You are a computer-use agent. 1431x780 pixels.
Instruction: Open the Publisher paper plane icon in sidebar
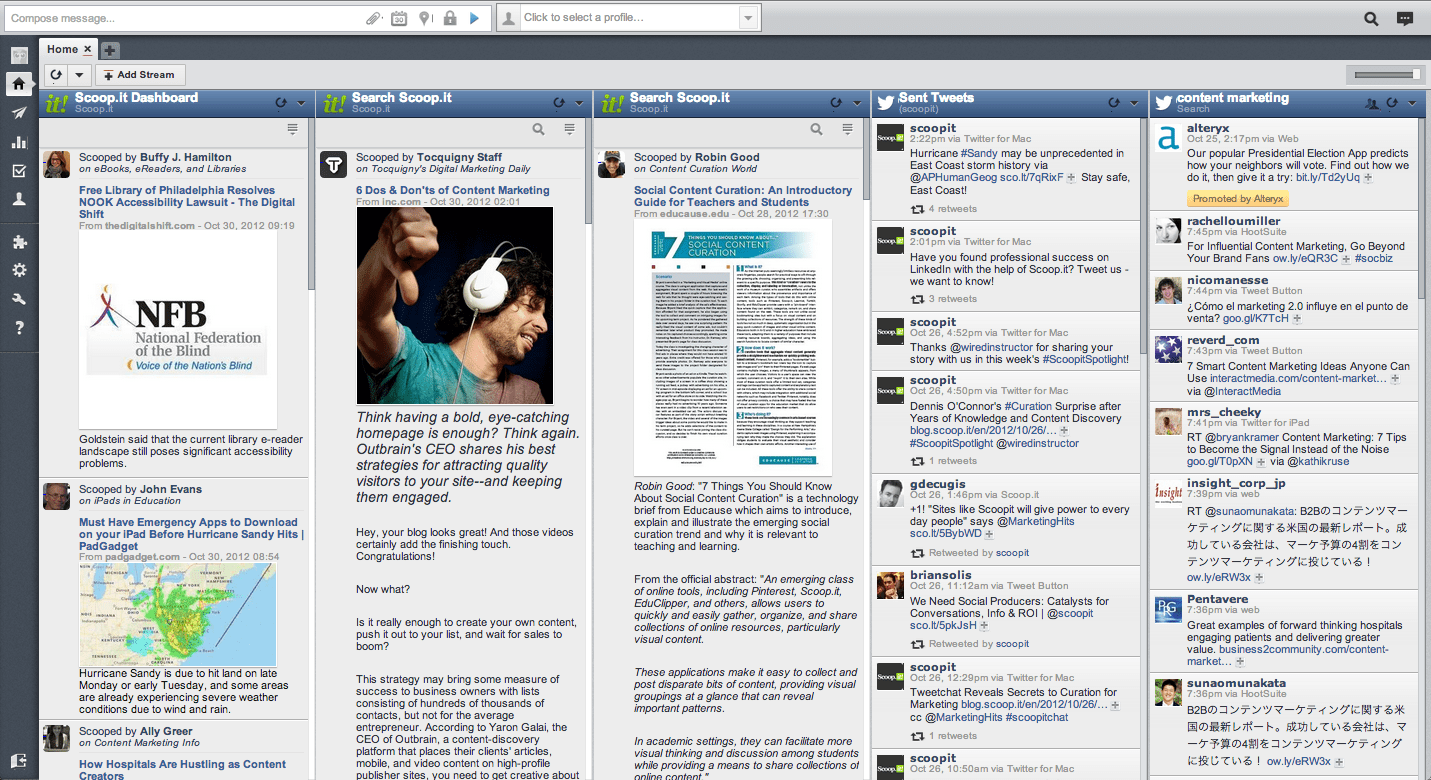(x=19, y=113)
